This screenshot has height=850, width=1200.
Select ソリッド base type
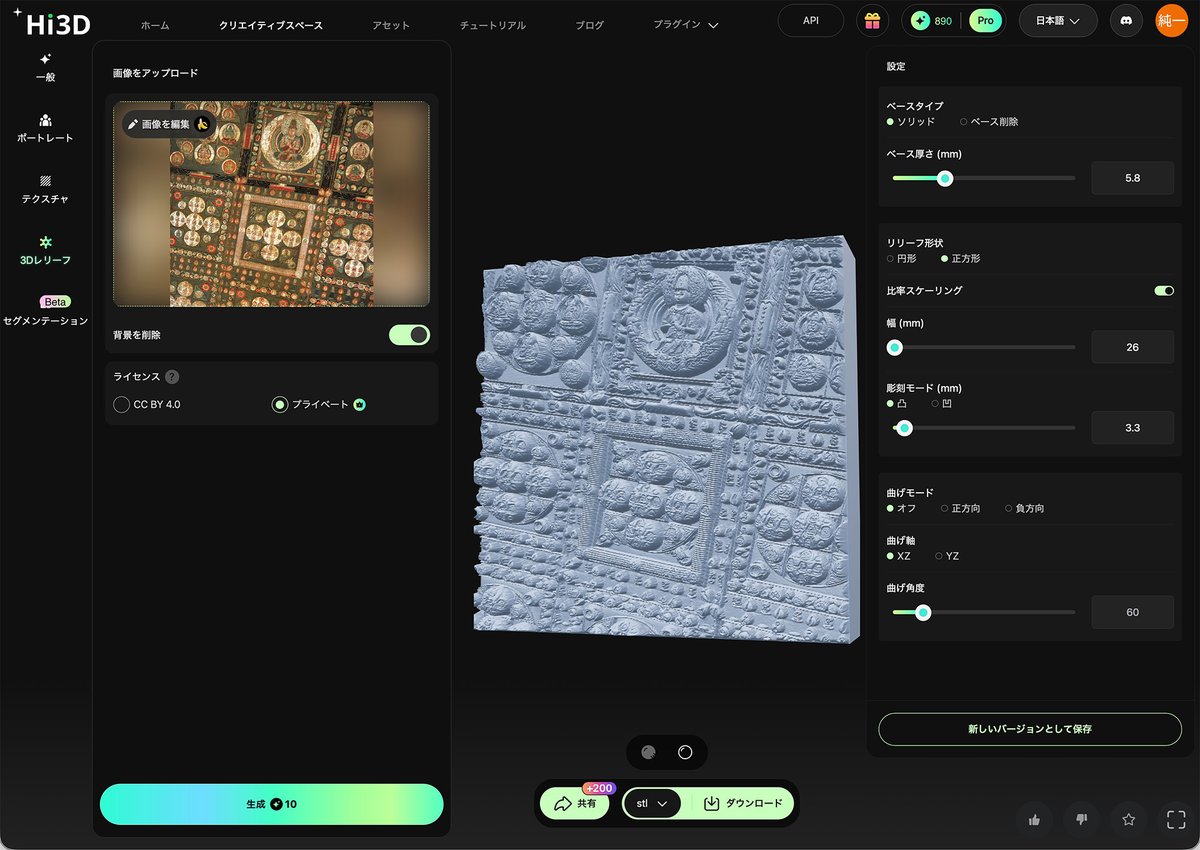(911, 122)
